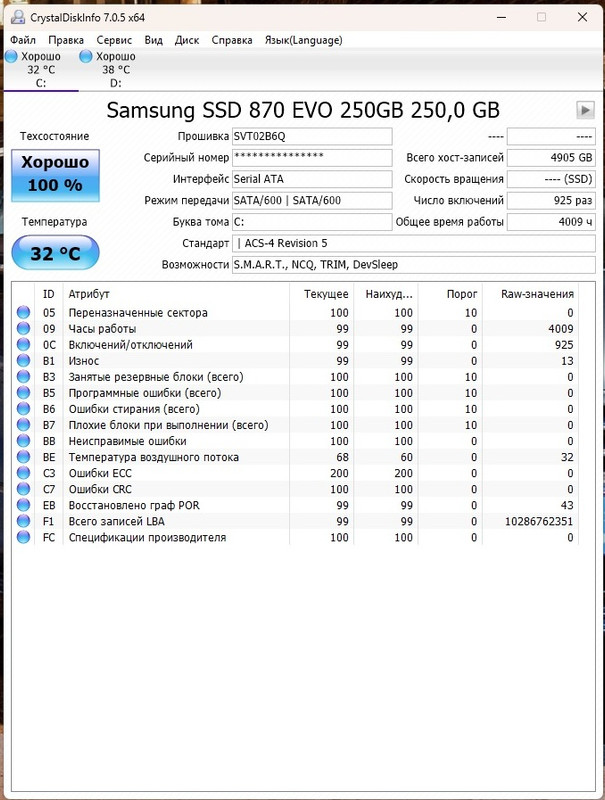Click the status icon for attribute 0C
The image size is (605, 800).
[x=23, y=344]
